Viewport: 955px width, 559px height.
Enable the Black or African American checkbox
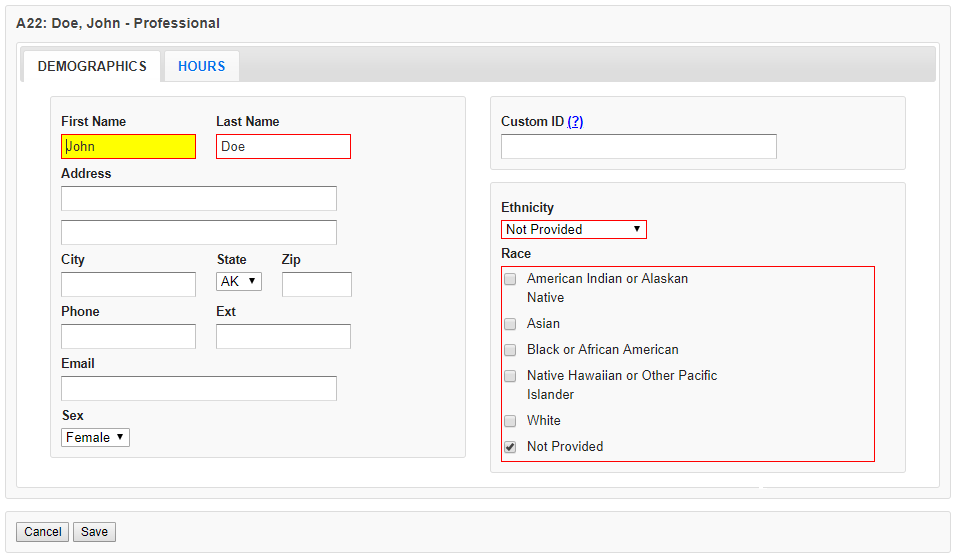click(510, 350)
